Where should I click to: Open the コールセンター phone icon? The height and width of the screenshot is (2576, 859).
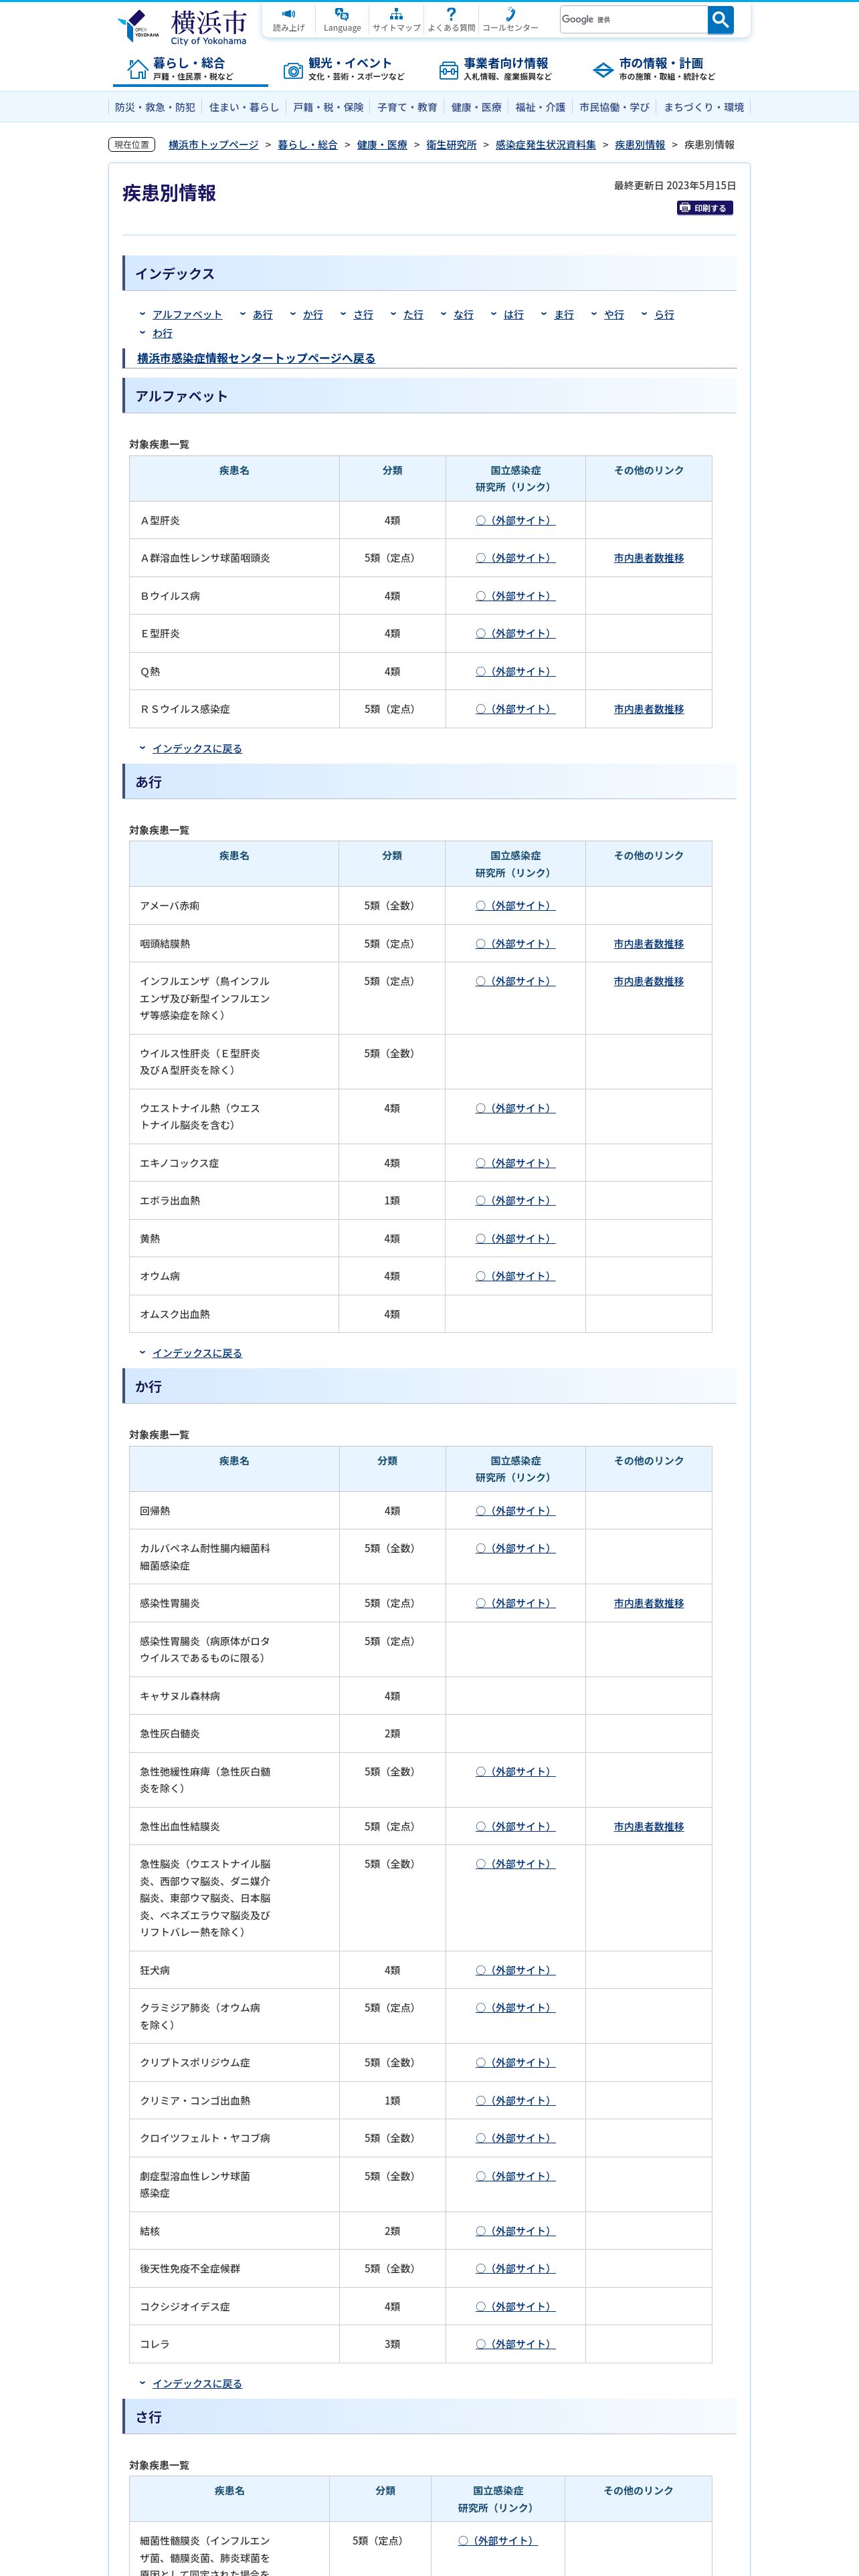tap(510, 20)
